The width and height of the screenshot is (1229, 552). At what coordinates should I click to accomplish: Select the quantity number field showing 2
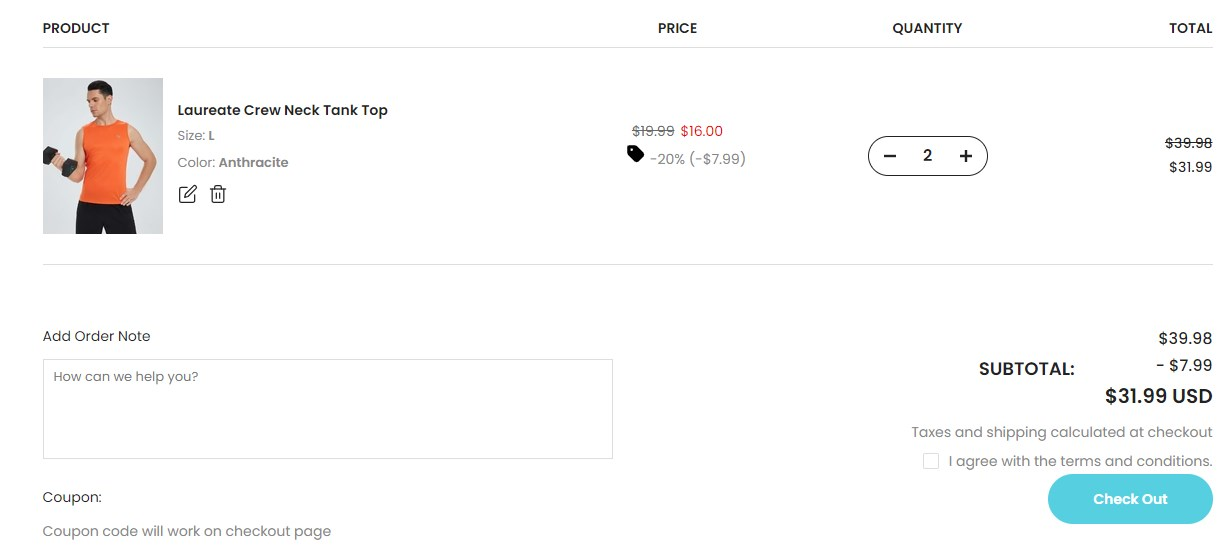pos(928,156)
